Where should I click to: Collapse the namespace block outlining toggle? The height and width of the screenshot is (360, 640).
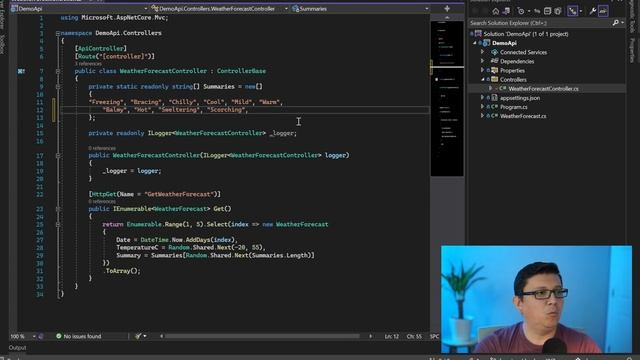click(x=58, y=33)
